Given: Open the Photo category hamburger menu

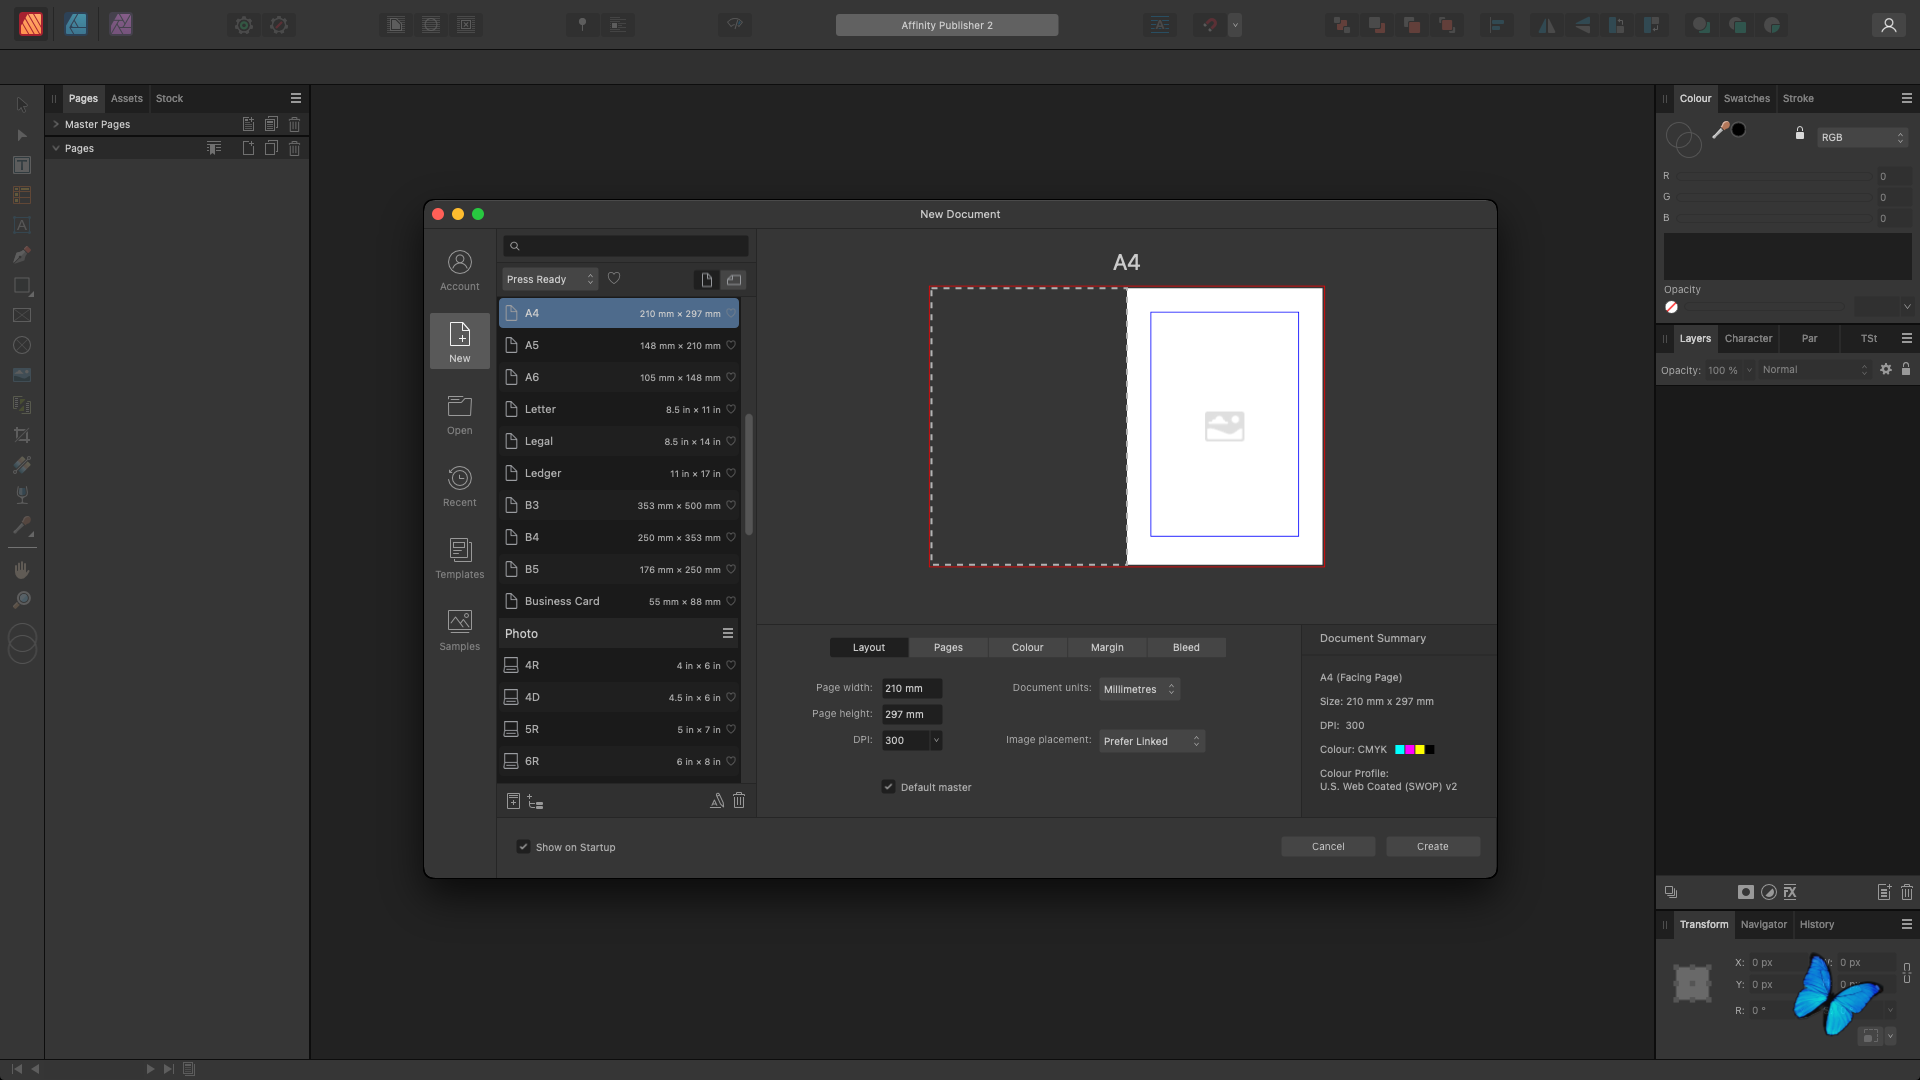Looking at the screenshot, I should (728, 633).
